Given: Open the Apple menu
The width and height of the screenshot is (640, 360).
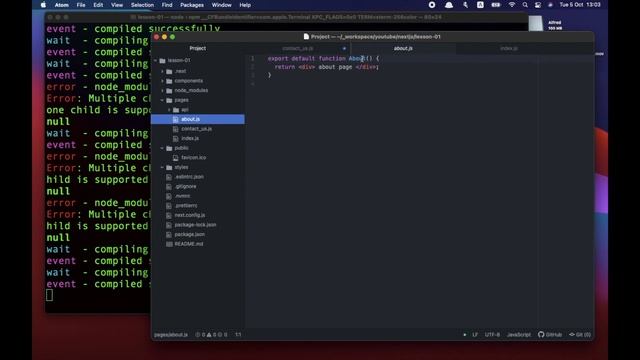Looking at the screenshot, I should coord(44,5).
